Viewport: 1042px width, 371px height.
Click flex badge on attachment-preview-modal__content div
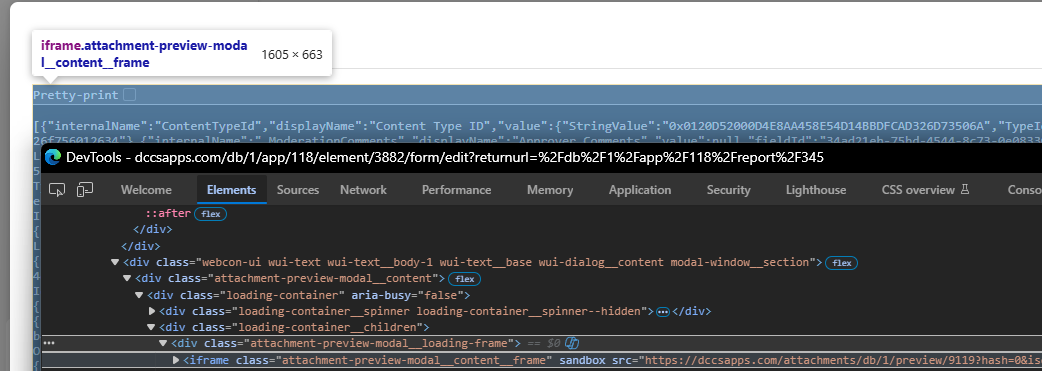click(x=465, y=279)
